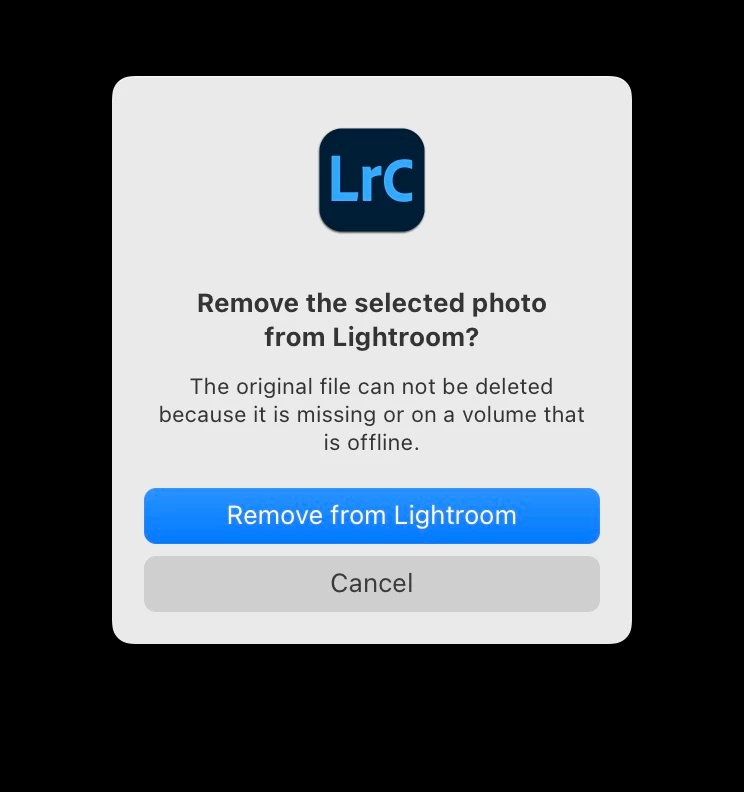Screen dimensions: 744x792
Task: Click the 'is offline.' text line
Action: (372, 442)
